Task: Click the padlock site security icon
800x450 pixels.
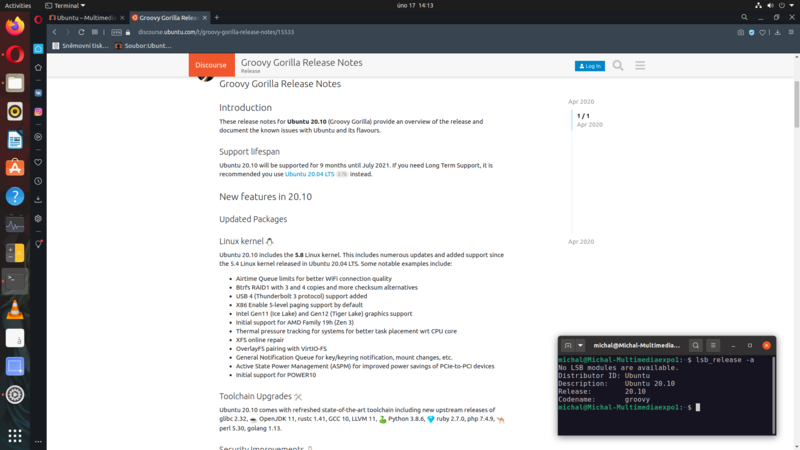Action: [x=128, y=32]
